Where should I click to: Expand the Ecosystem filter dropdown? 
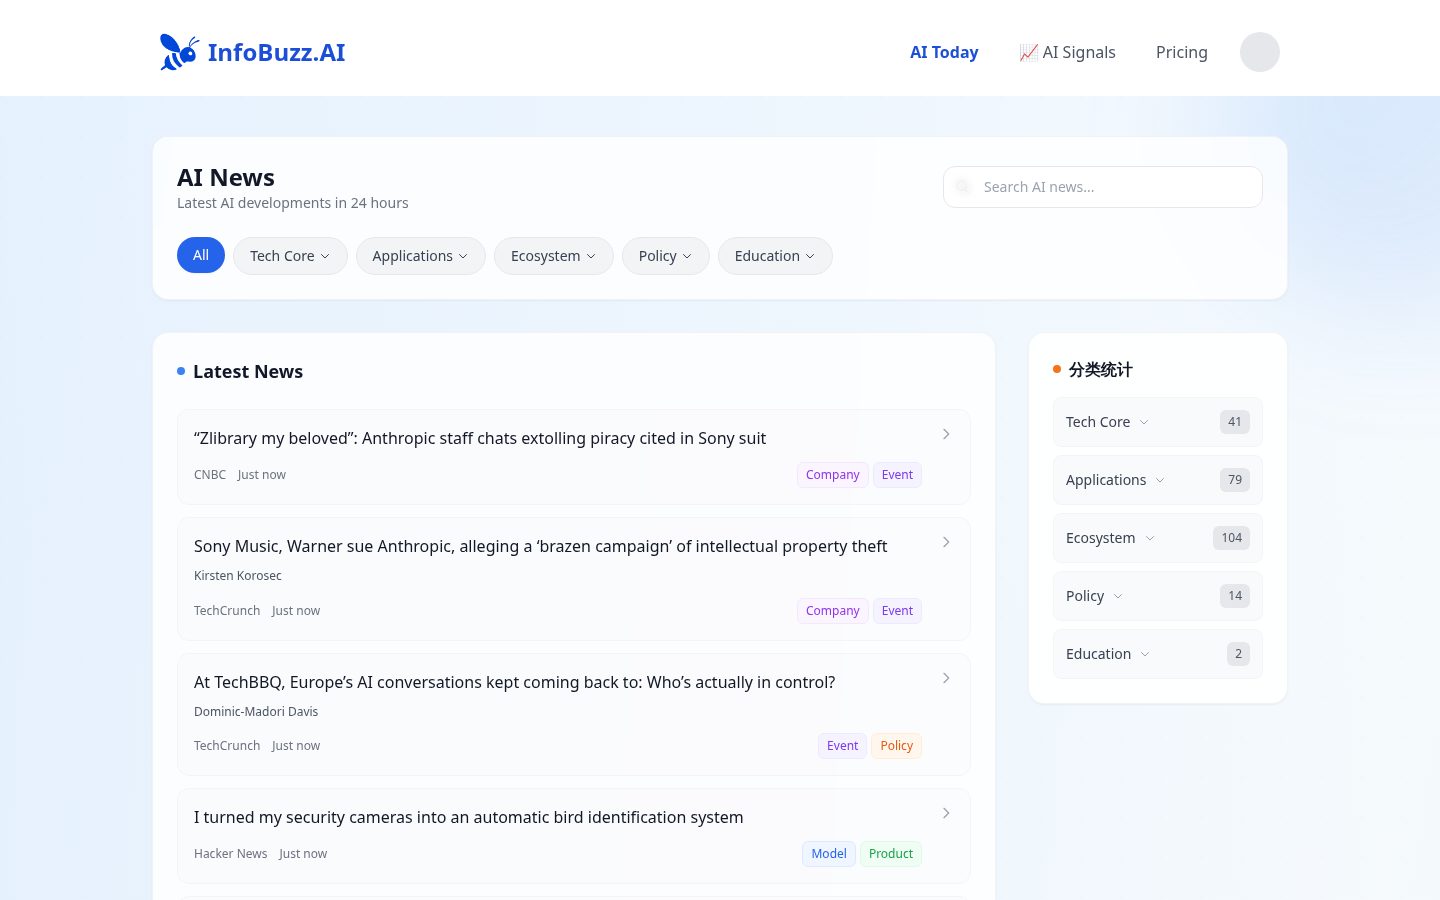tap(553, 256)
